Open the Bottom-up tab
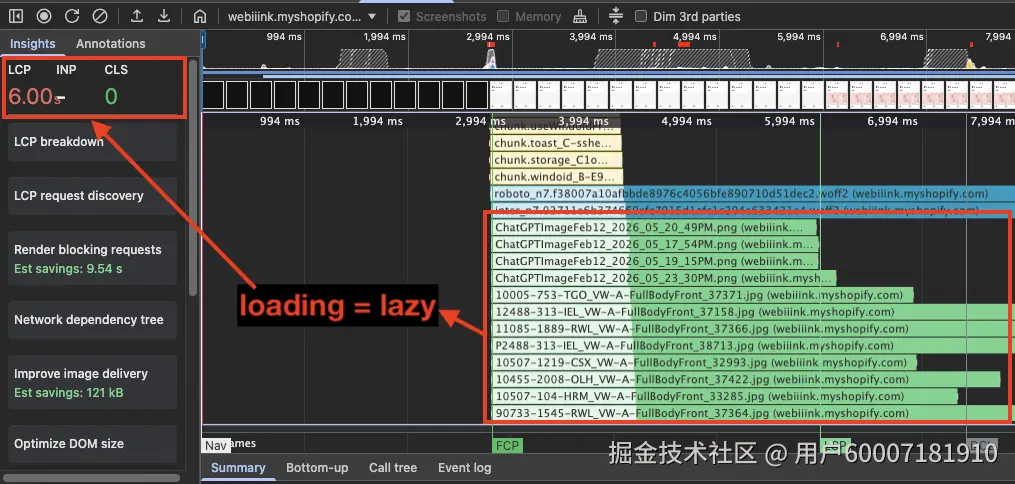The width and height of the screenshot is (1015, 484). [317, 468]
